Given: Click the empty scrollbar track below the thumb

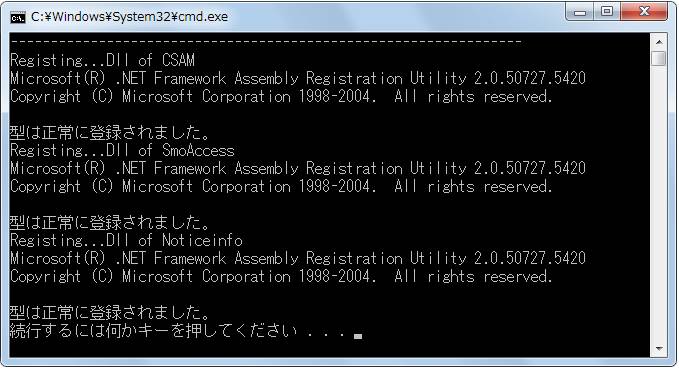Looking at the screenshot, I should pyautogui.click(x=659, y=204).
